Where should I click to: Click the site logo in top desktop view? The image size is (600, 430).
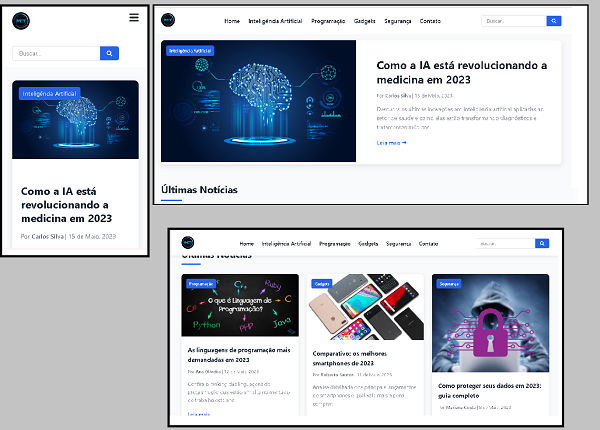coord(168,20)
